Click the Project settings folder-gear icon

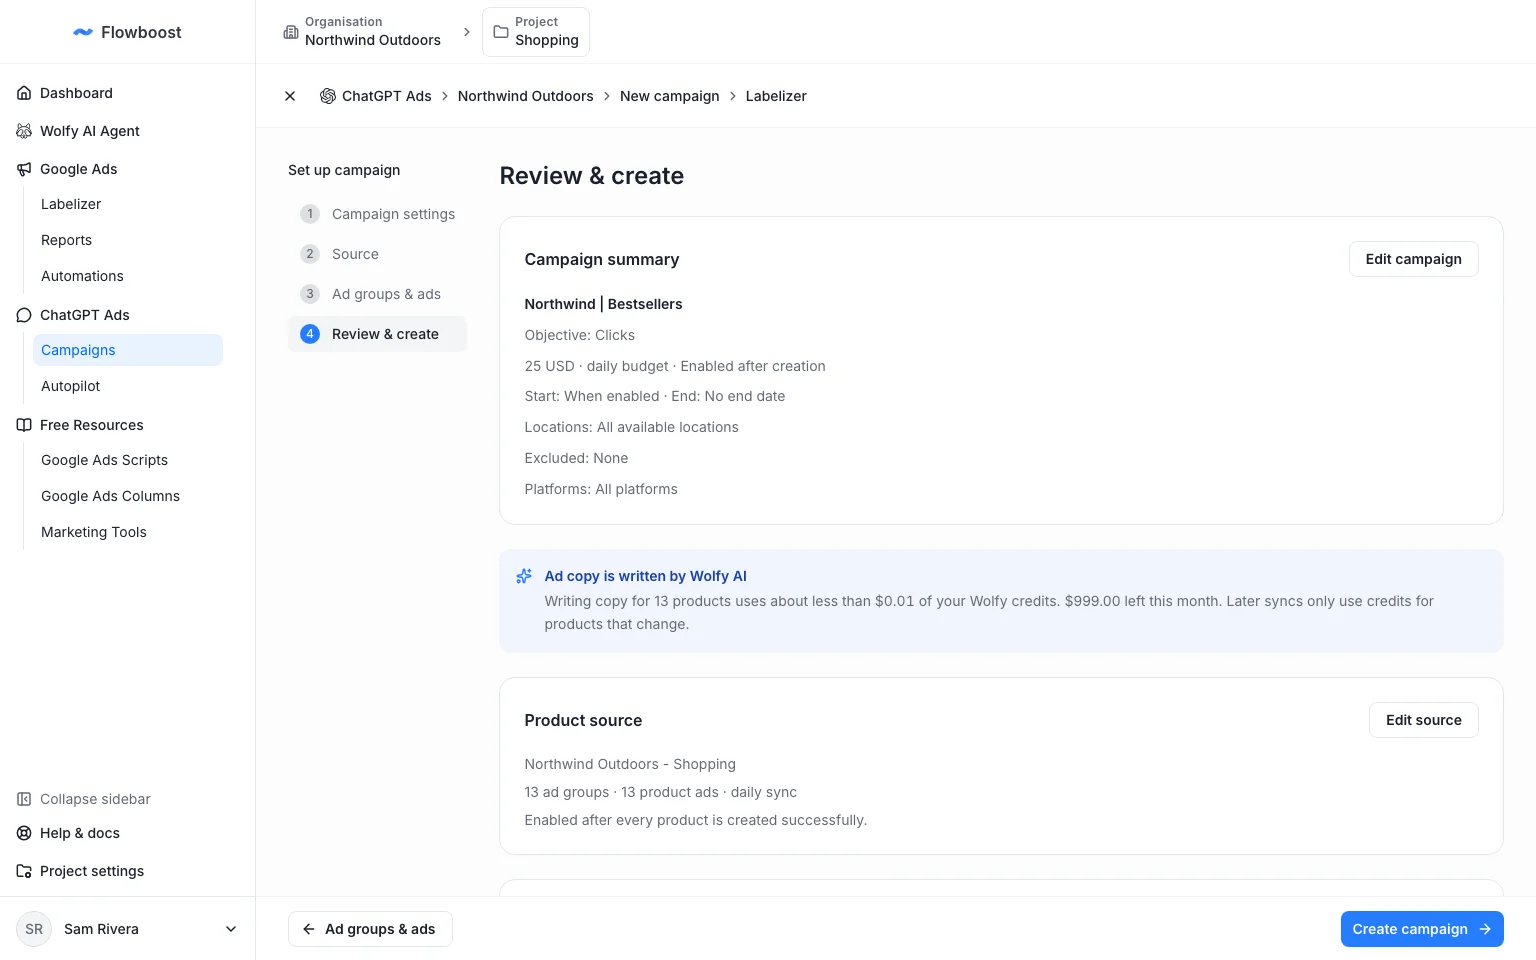24,871
